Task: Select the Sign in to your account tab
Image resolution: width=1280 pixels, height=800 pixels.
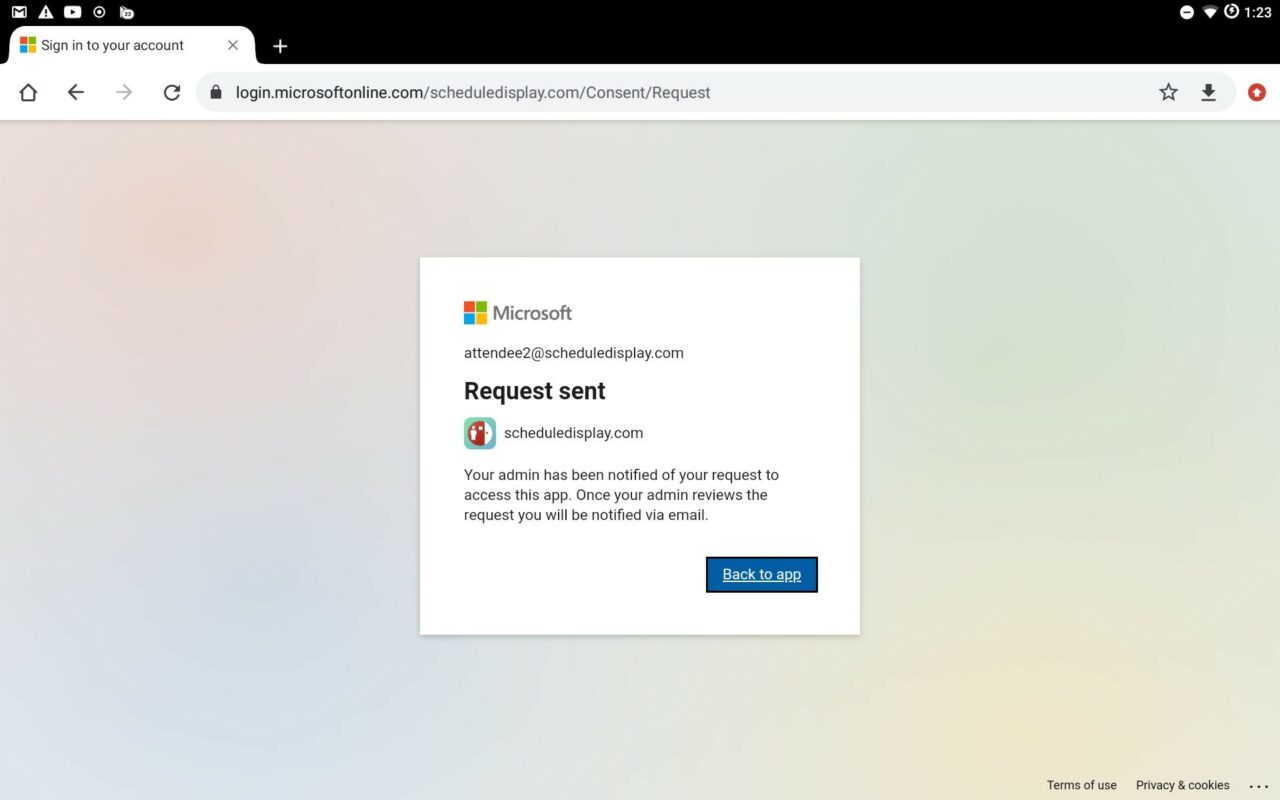Action: [112, 46]
